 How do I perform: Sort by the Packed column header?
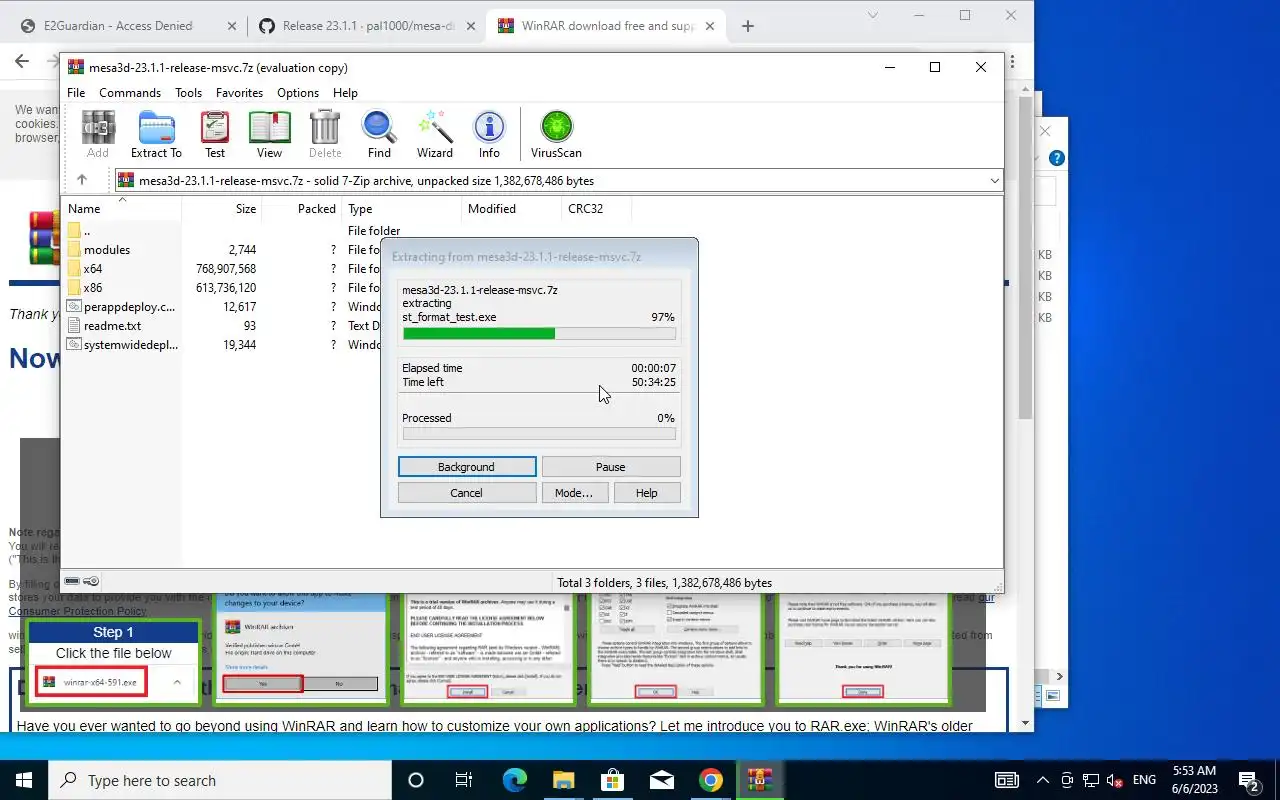click(x=302, y=209)
